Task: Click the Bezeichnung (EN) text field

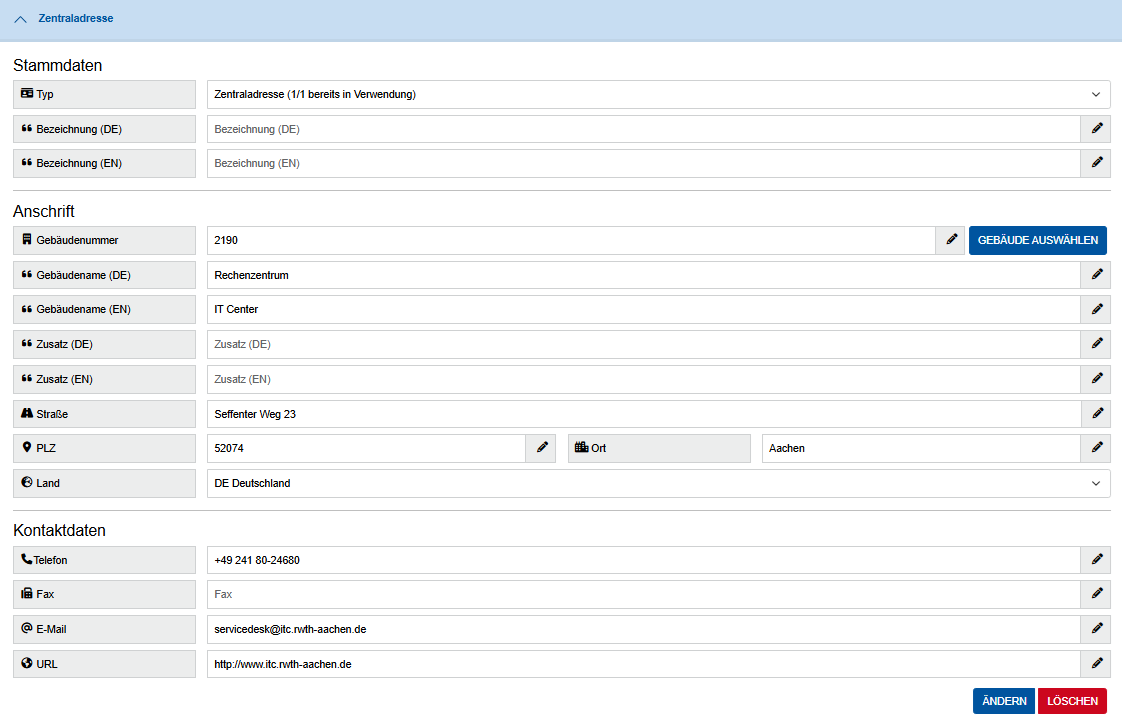Action: pyautogui.click(x=643, y=163)
